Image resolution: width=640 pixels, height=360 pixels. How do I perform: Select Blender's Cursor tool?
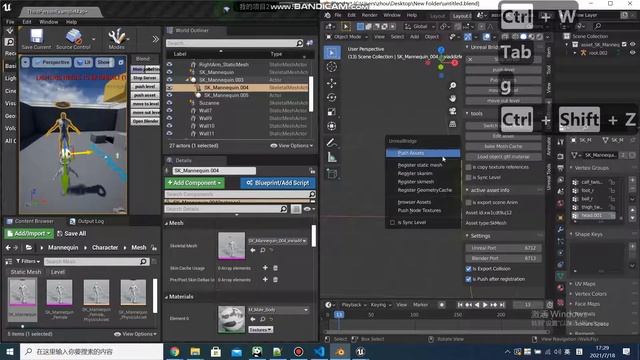(332, 67)
